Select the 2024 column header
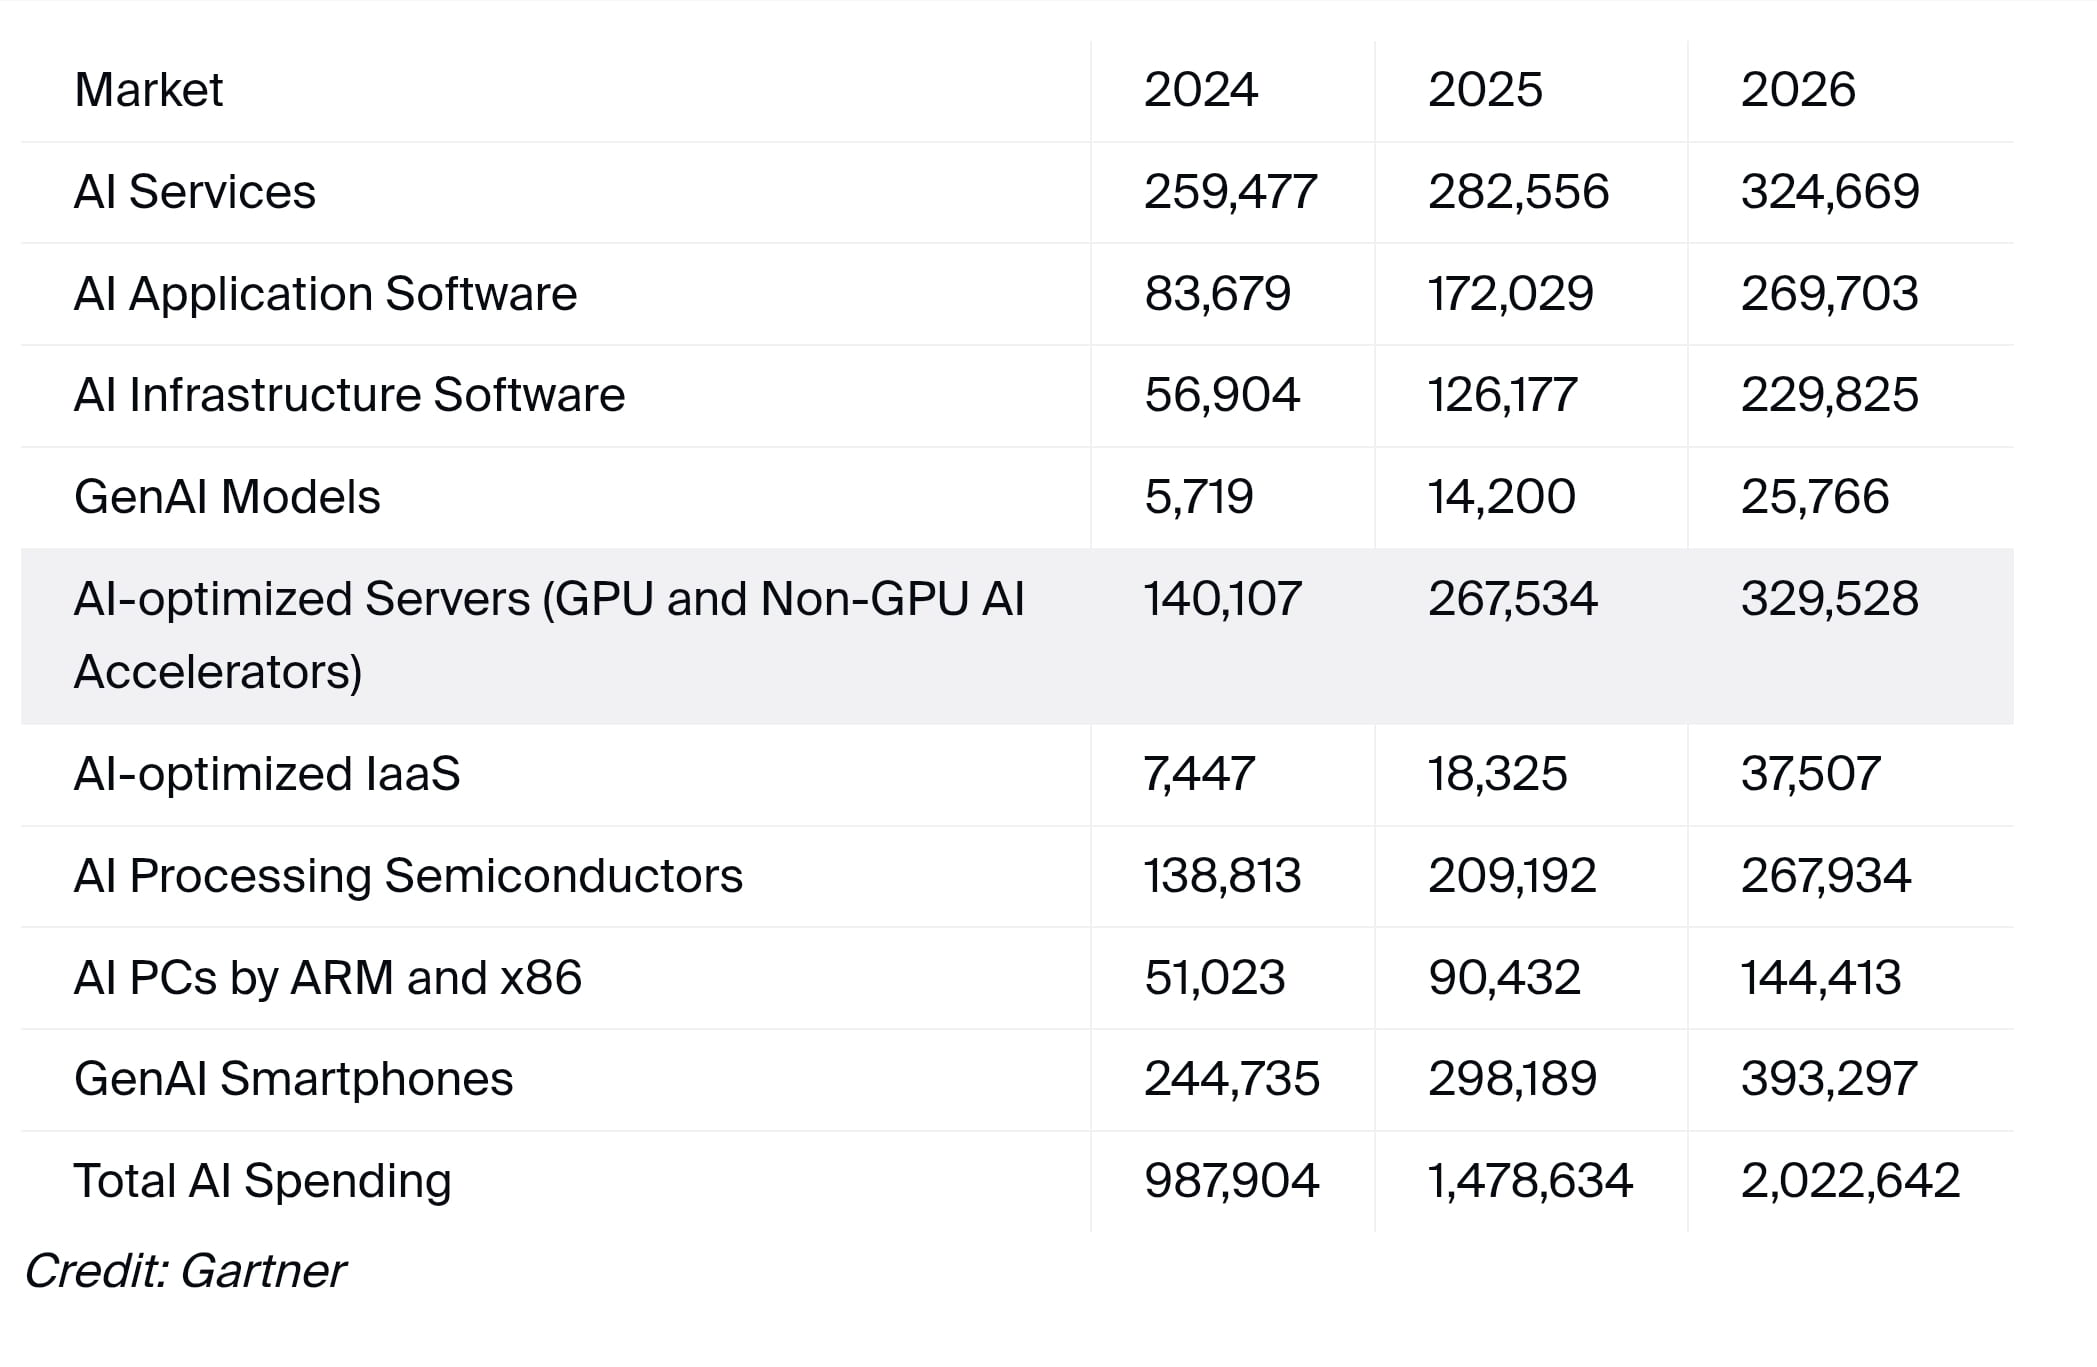Image resolution: width=2097 pixels, height=1367 pixels. [x=1200, y=90]
